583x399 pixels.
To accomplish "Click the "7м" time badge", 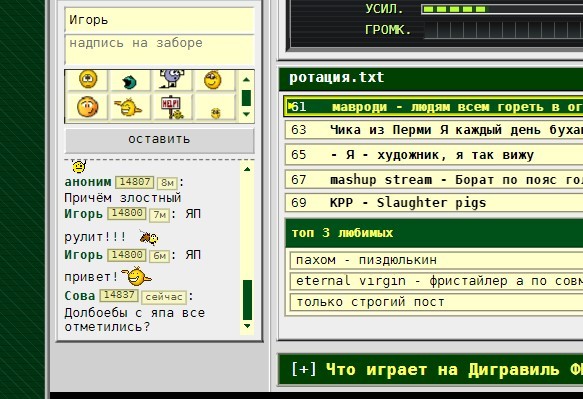I will (159, 215).
